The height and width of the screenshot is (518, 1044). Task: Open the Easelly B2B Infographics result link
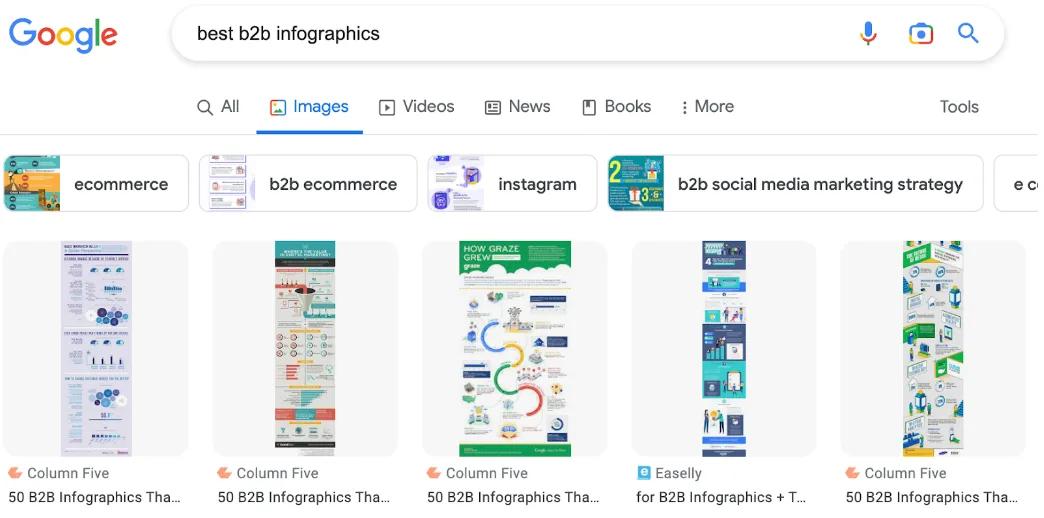coord(720,497)
